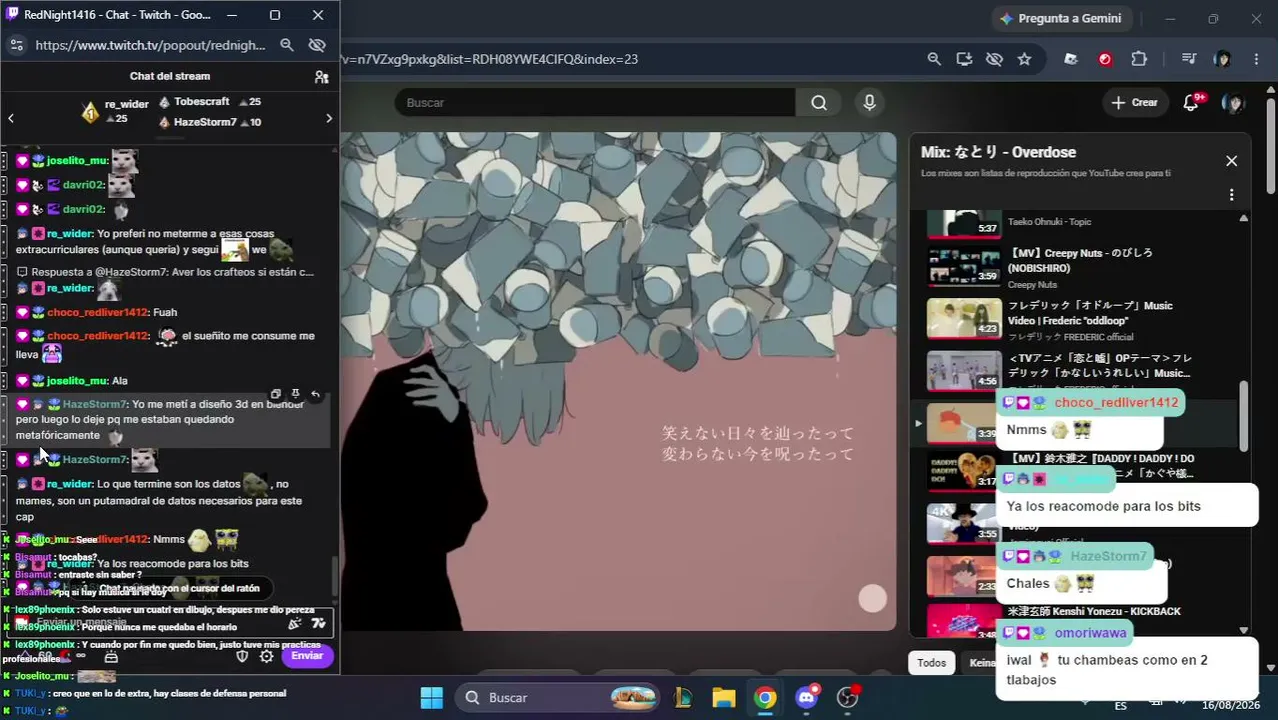1278x720 pixels.
Task: Open YouTube notifications bell
Action: [x=1191, y=102]
